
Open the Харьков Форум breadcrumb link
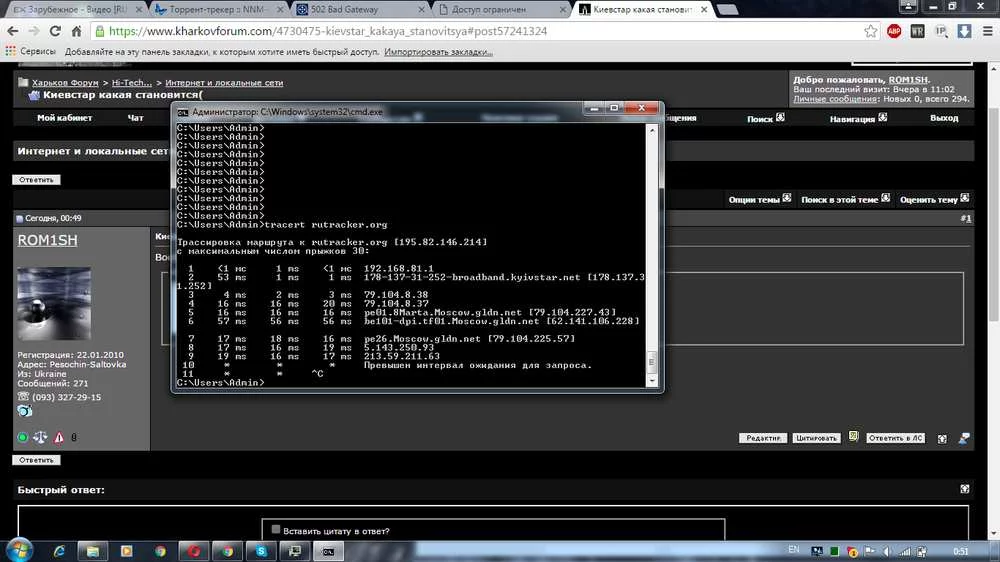tap(65, 82)
